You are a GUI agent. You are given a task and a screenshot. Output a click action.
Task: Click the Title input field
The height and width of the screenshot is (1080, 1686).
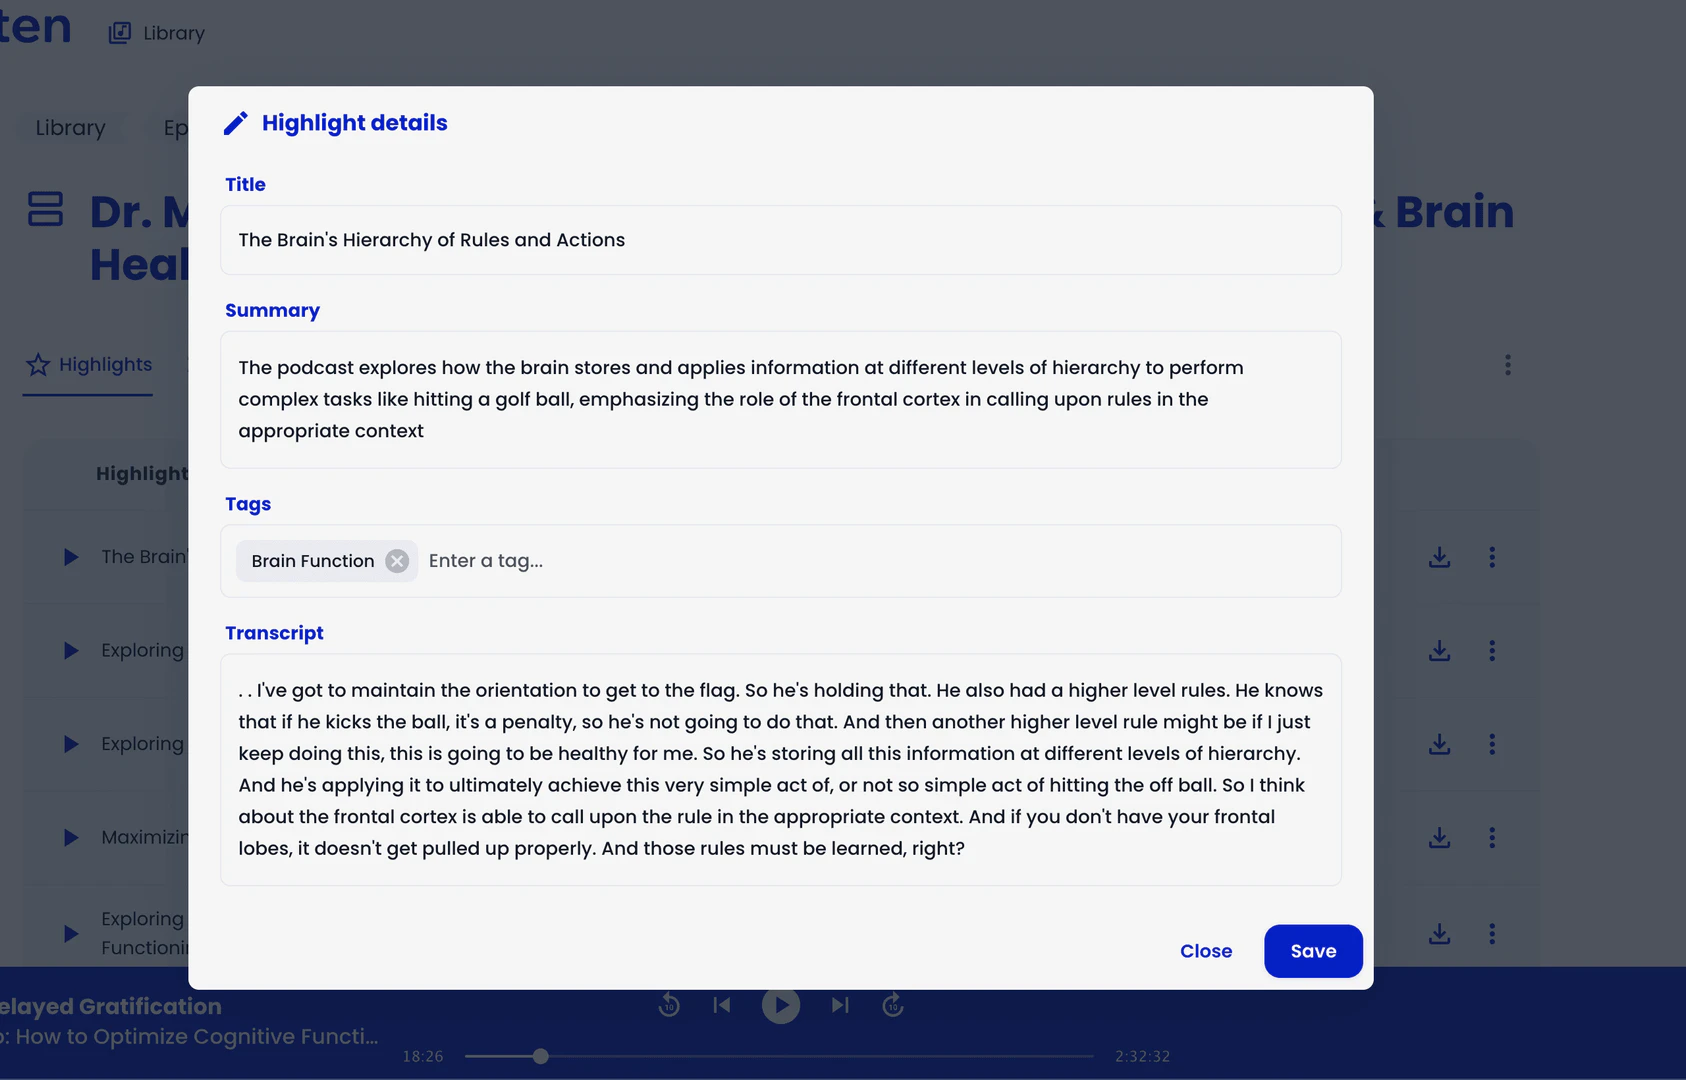coord(780,240)
